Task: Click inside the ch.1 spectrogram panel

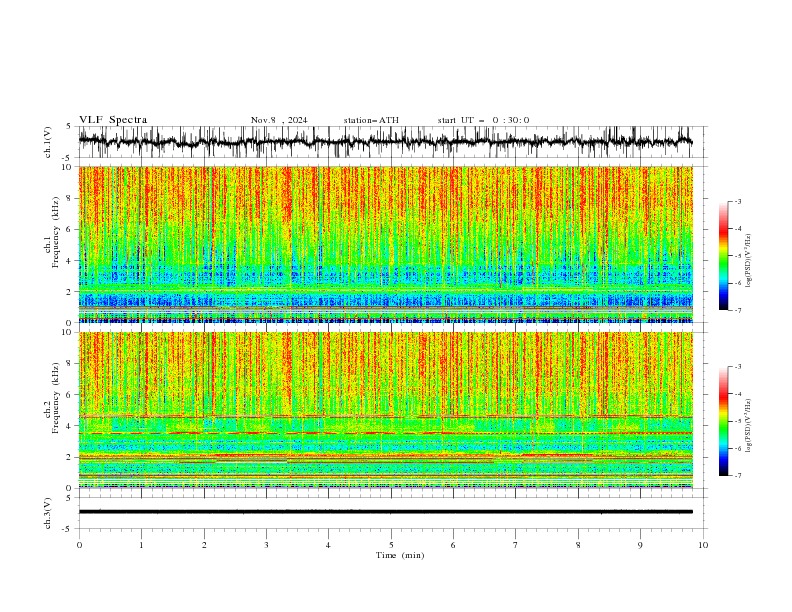Action: tap(386, 244)
